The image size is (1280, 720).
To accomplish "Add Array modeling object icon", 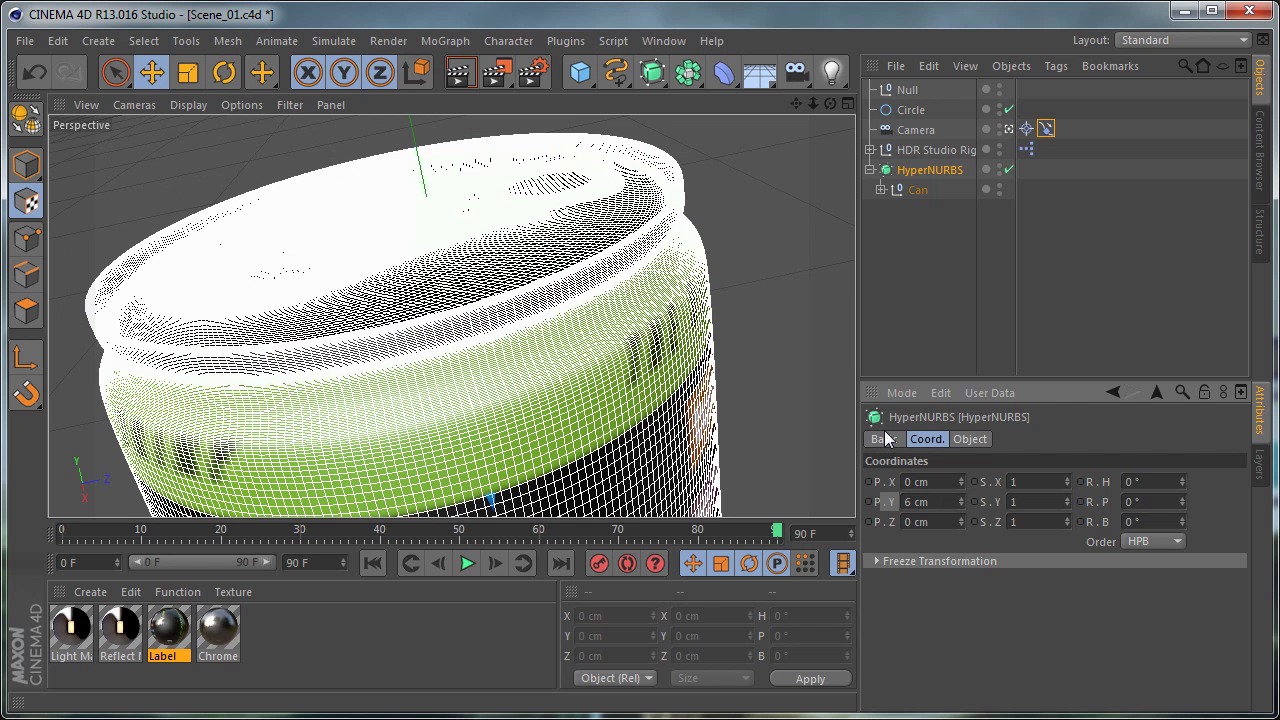I will coord(688,72).
